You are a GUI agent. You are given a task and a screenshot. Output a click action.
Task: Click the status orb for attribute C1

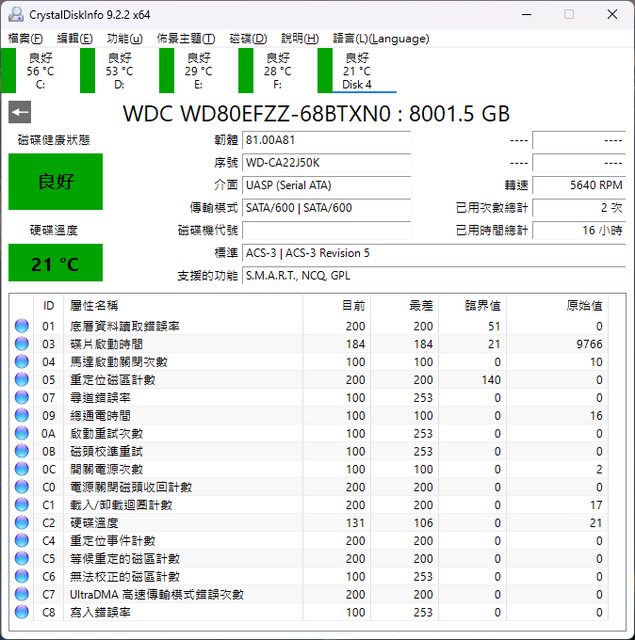(22, 504)
